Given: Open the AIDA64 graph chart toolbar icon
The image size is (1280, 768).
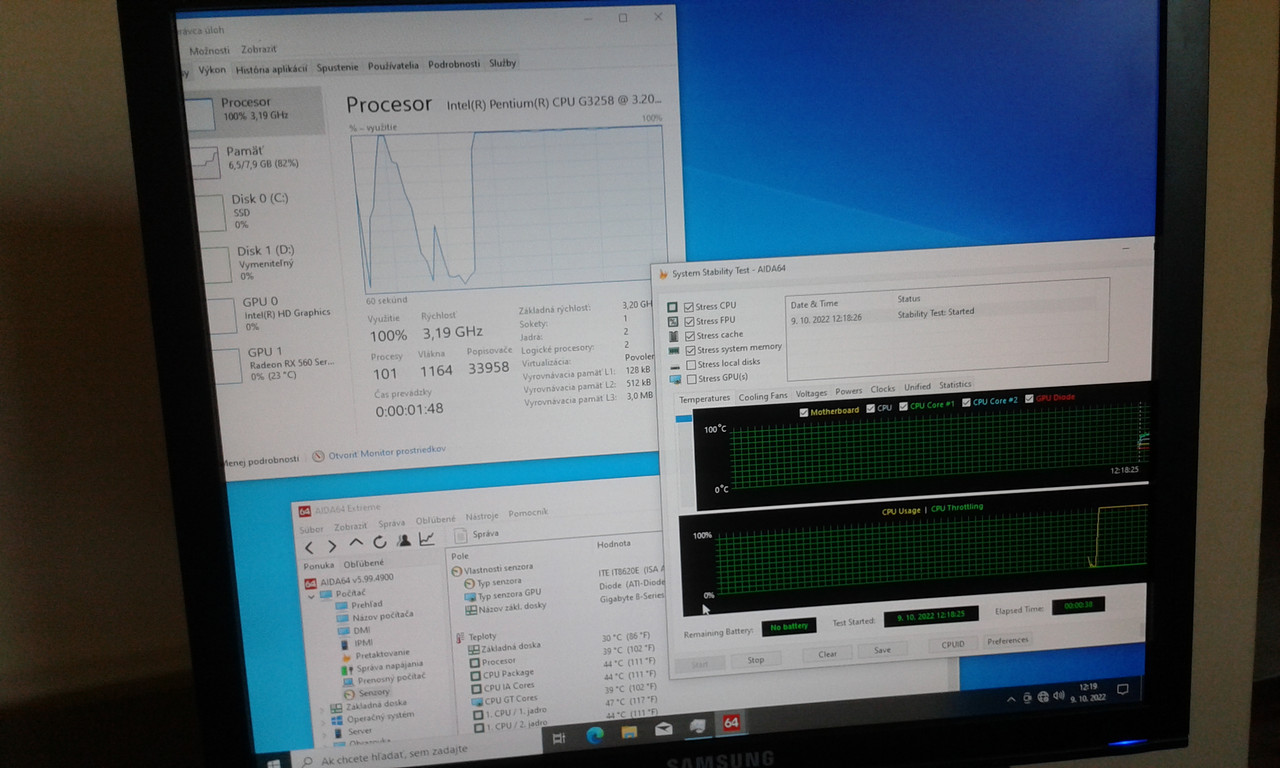Looking at the screenshot, I should pos(427,539).
